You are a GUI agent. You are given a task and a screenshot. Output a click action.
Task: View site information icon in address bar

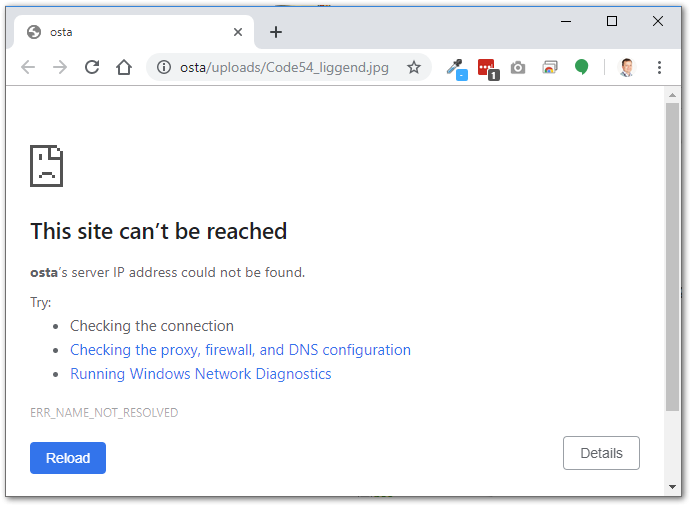[164, 67]
